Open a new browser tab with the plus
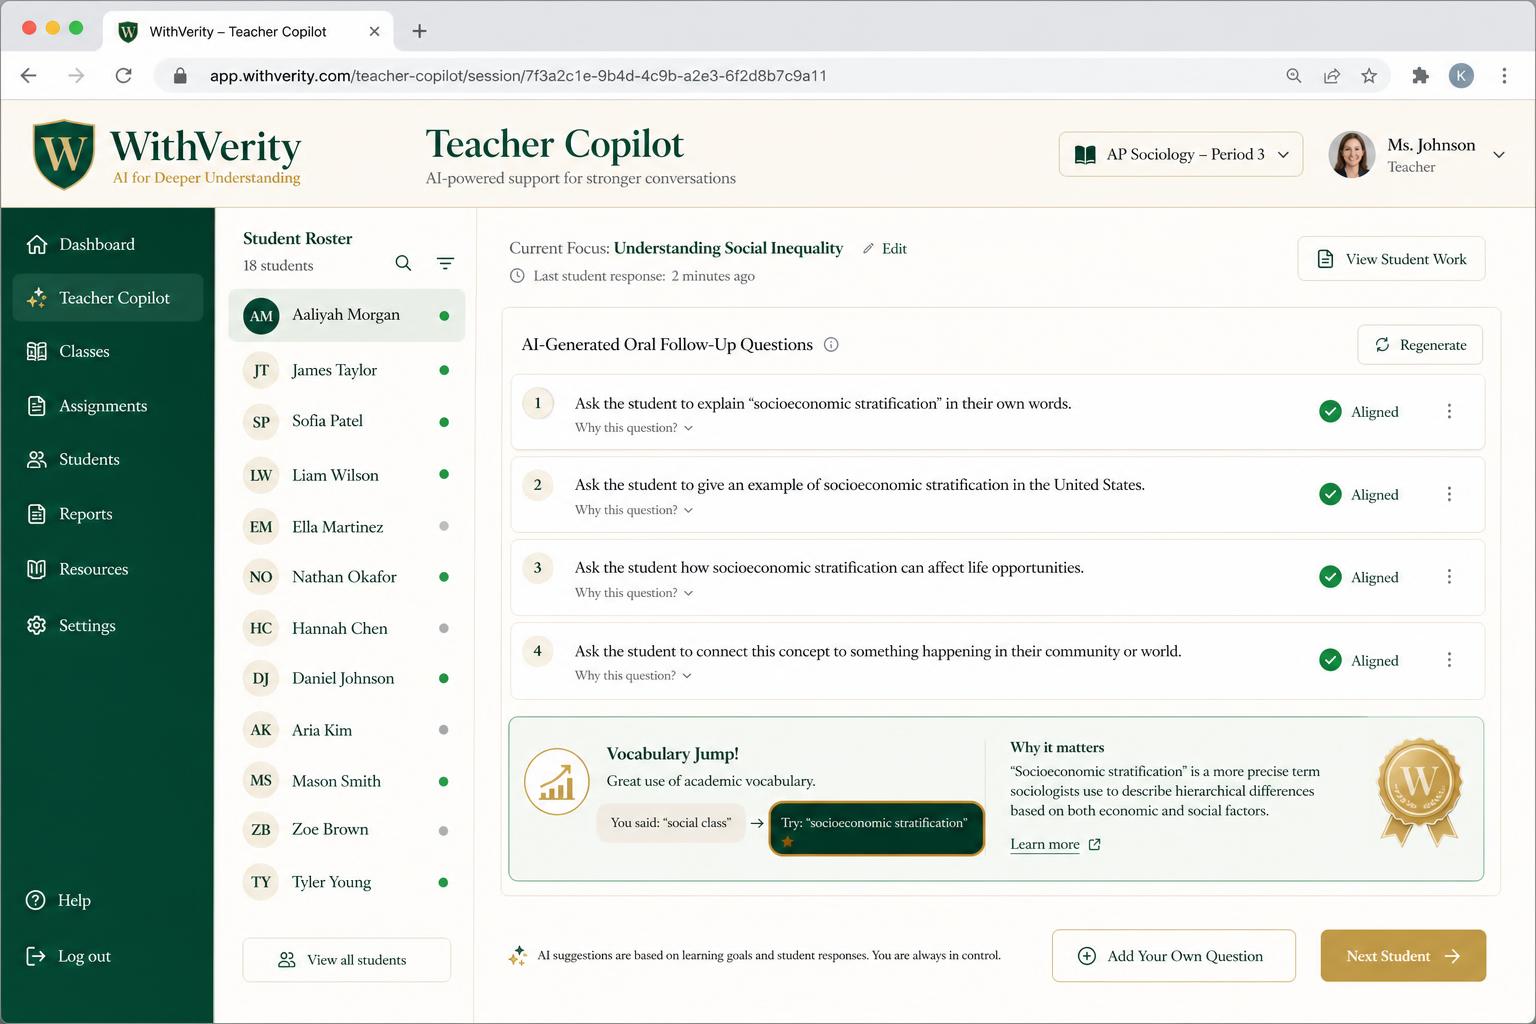 [x=420, y=31]
